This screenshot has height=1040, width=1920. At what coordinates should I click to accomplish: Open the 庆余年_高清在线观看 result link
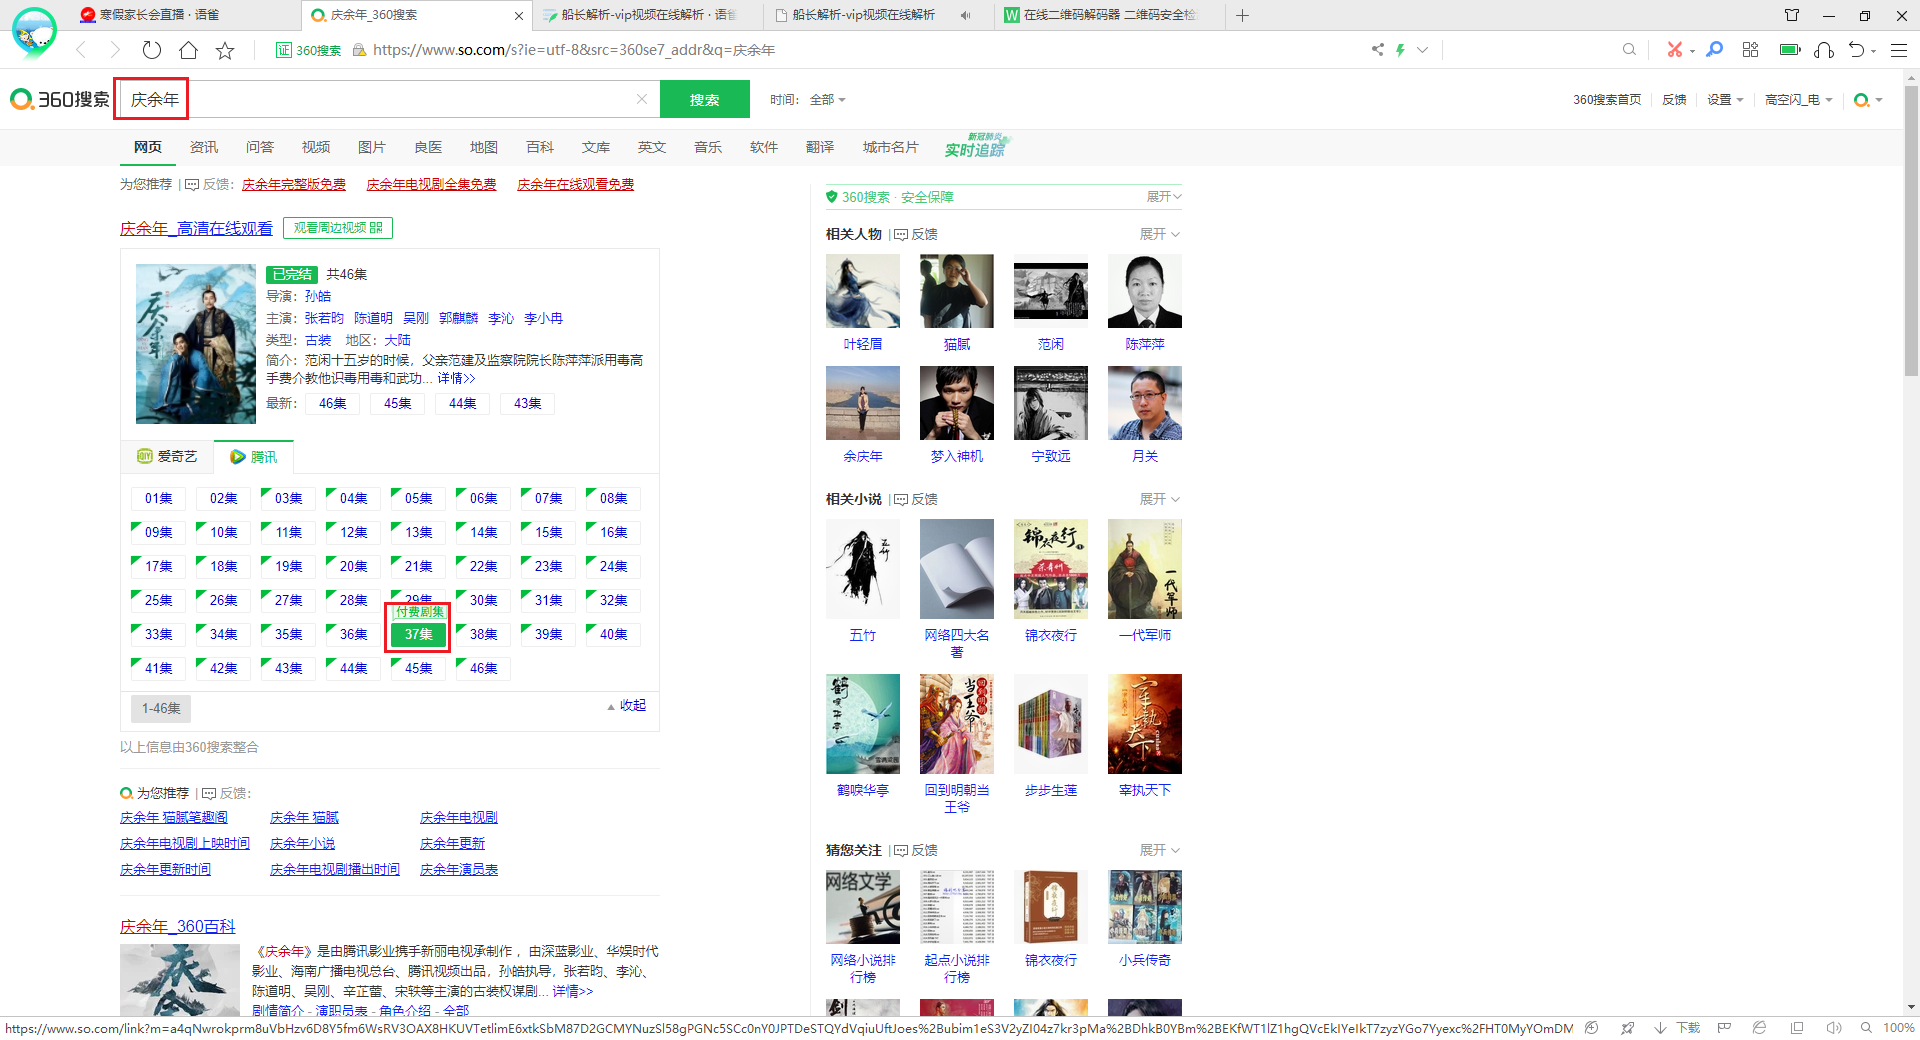(196, 228)
